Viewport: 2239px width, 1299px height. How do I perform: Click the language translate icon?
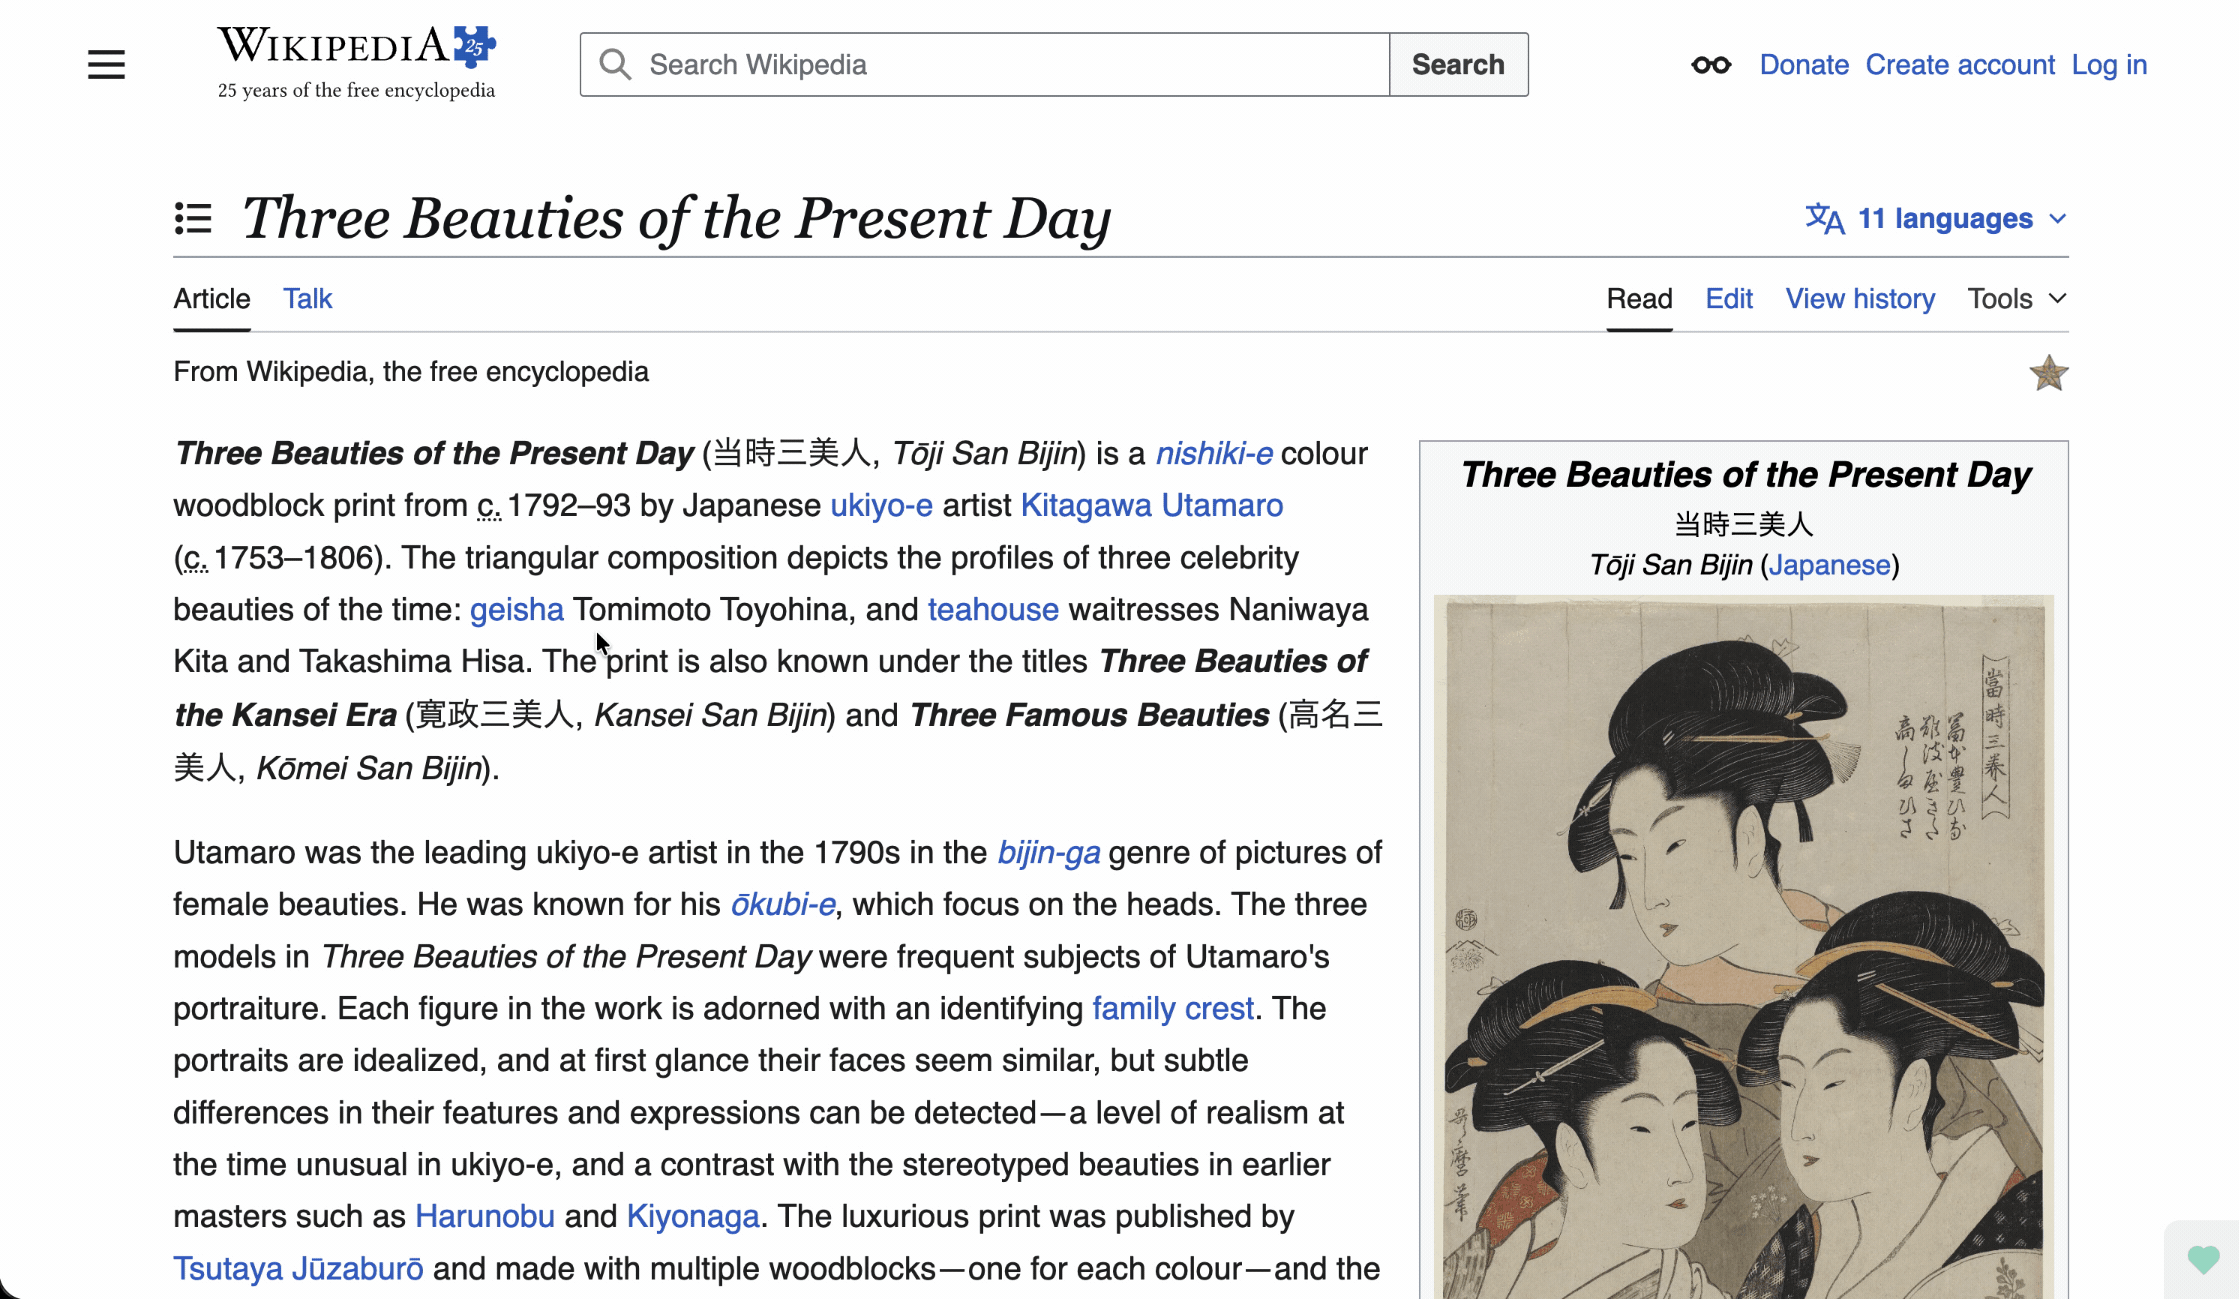tap(1825, 218)
